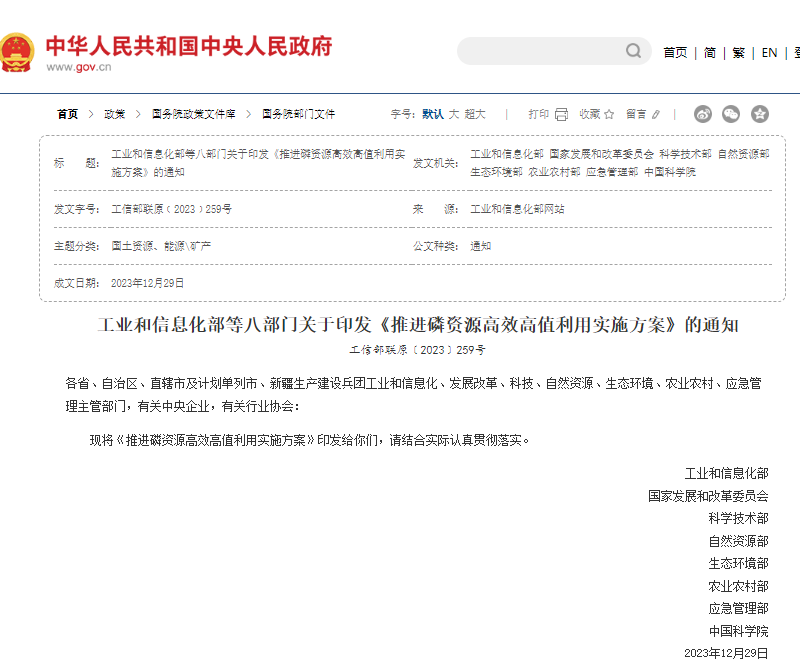The height and width of the screenshot is (662, 800).
Task: Switch to simplified Chinese 简
Action: point(709,53)
